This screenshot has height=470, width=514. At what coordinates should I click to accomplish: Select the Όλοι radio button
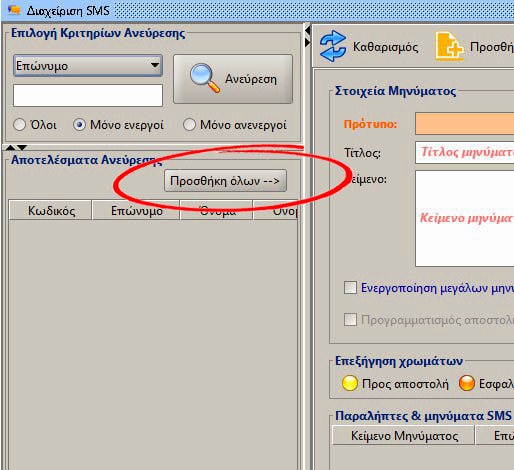pyautogui.click(x=19, y=125)
